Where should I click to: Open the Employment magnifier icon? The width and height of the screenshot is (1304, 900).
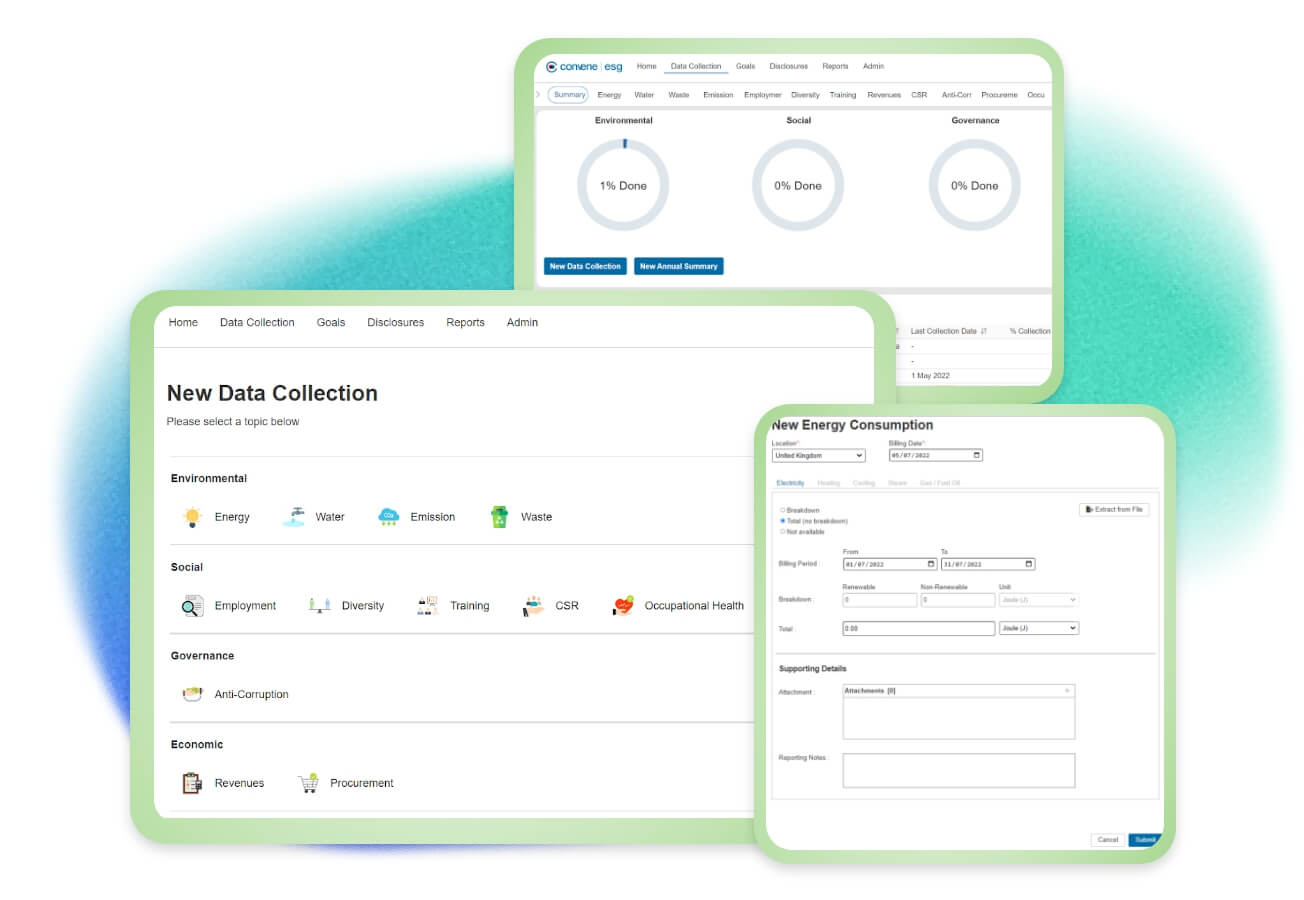point(192,606)
